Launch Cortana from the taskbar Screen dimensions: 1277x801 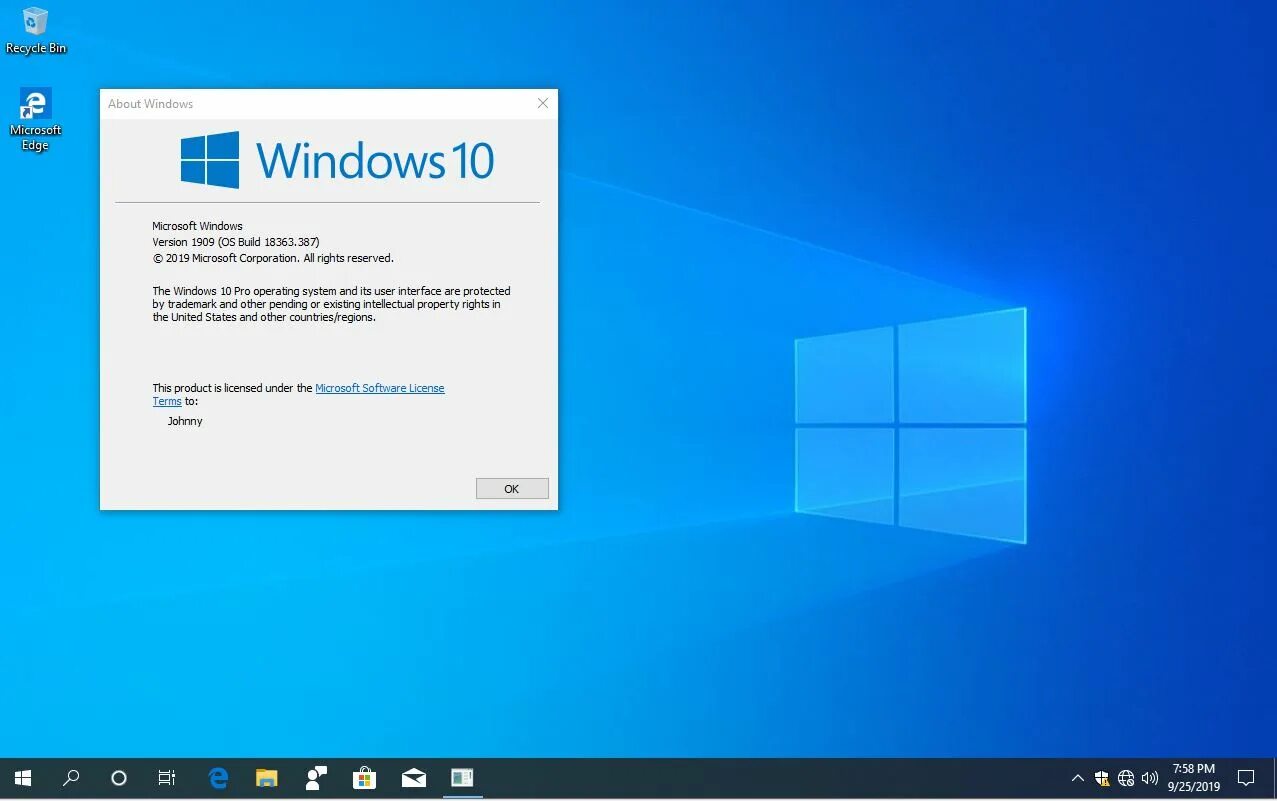pyautogui.click(x=119, y=778)
